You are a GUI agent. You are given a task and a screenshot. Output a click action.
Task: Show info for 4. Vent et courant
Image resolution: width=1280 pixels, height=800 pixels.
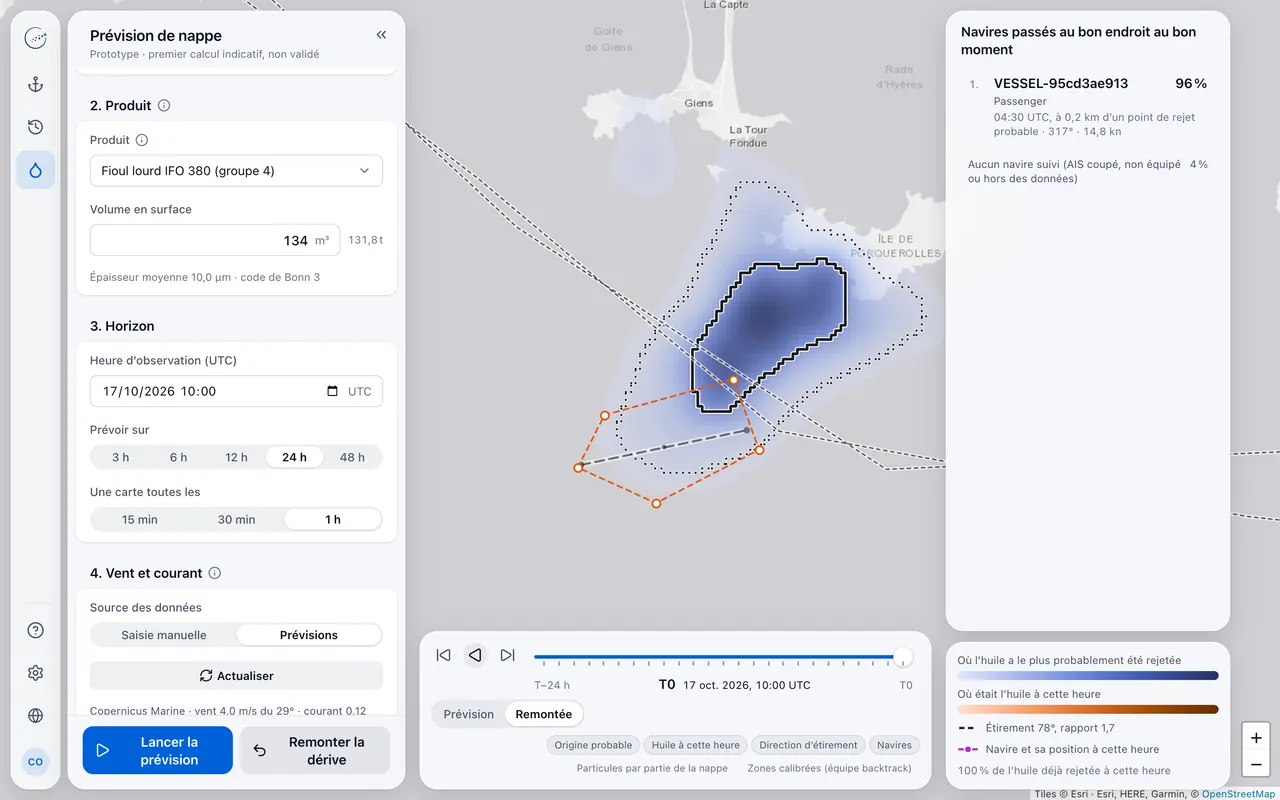point(214,573)
